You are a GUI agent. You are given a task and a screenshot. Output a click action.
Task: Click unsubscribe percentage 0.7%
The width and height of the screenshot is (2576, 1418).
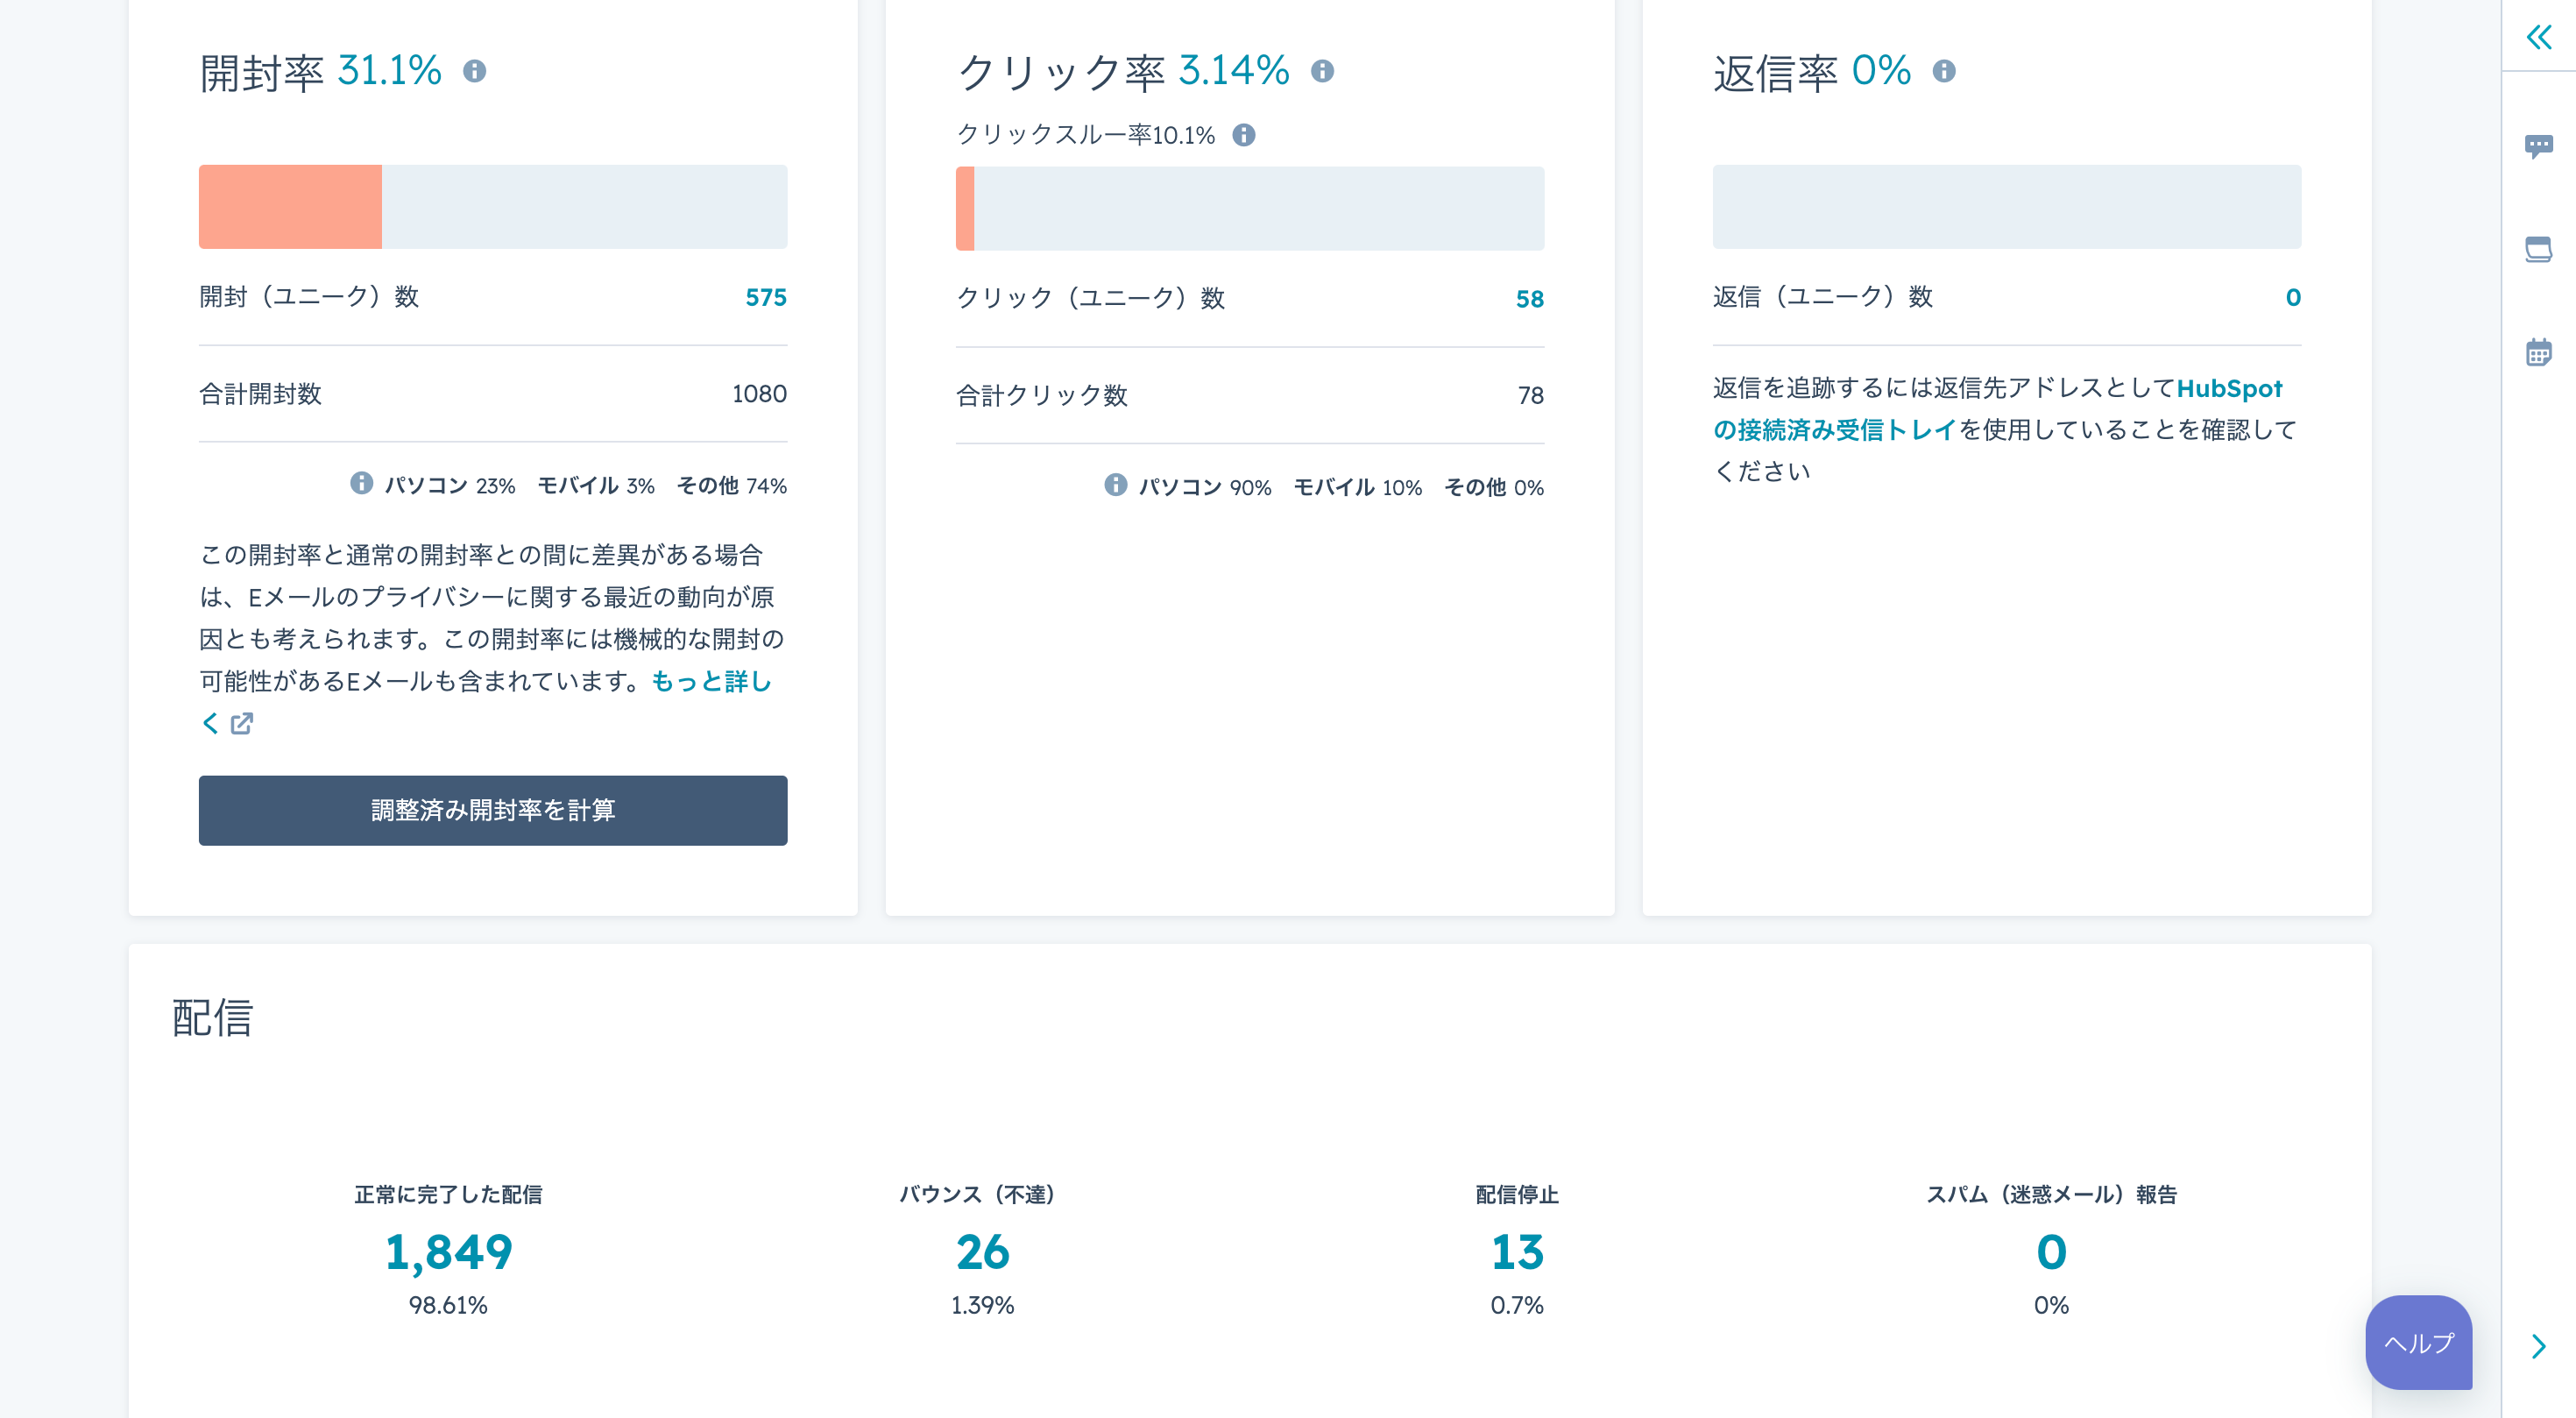[1517, 1305]
